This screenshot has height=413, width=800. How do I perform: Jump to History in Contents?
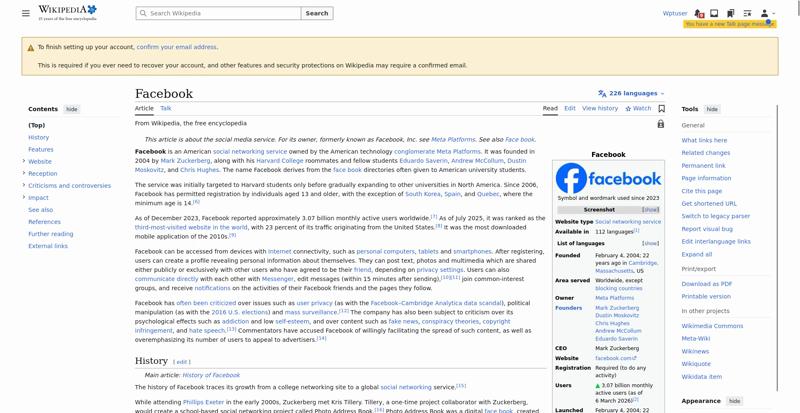pos(39,137)
